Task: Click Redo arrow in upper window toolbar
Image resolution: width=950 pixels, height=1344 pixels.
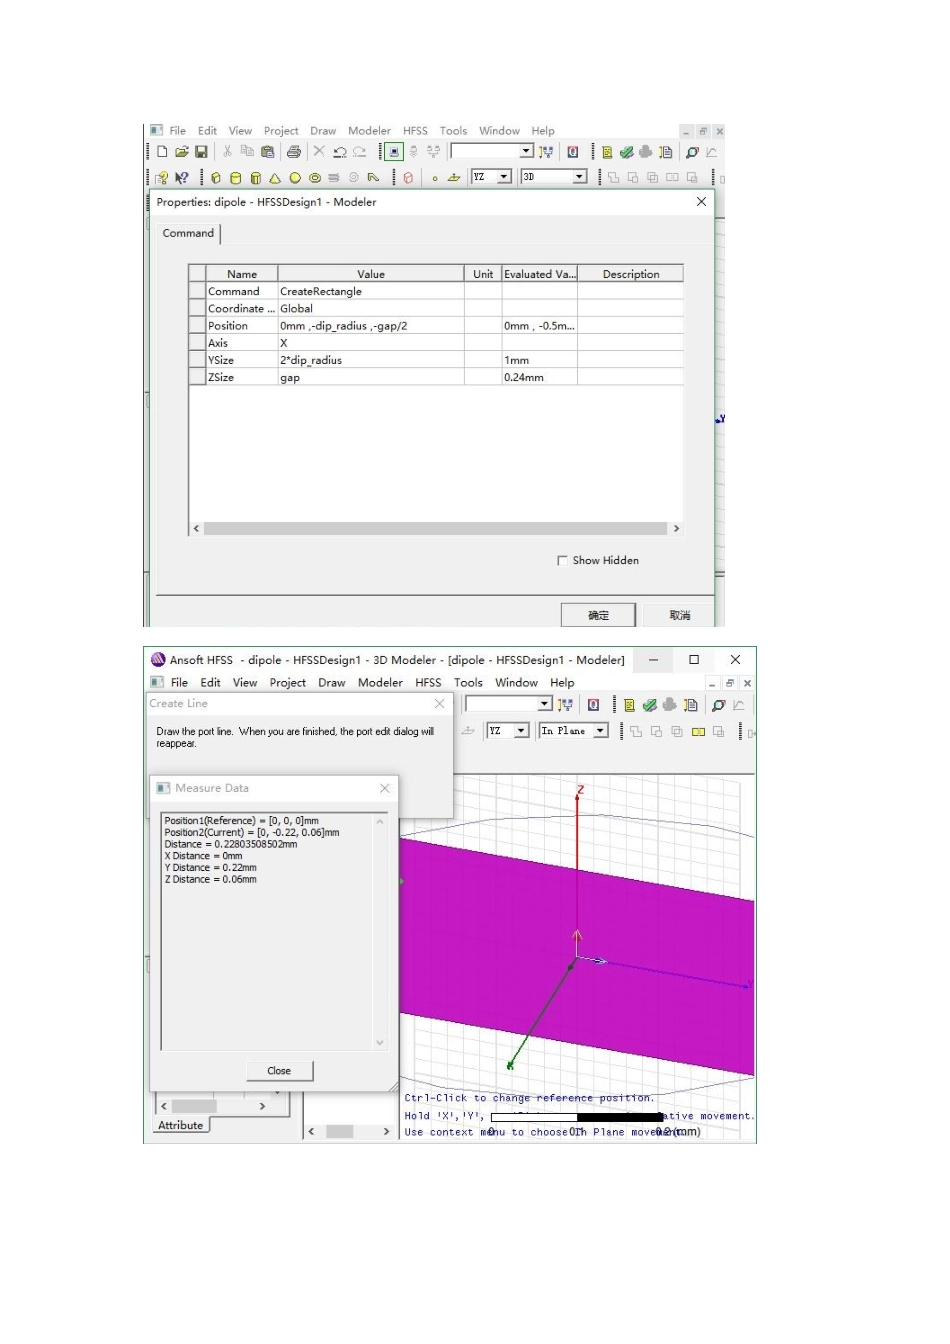Action: pos(360,152)
